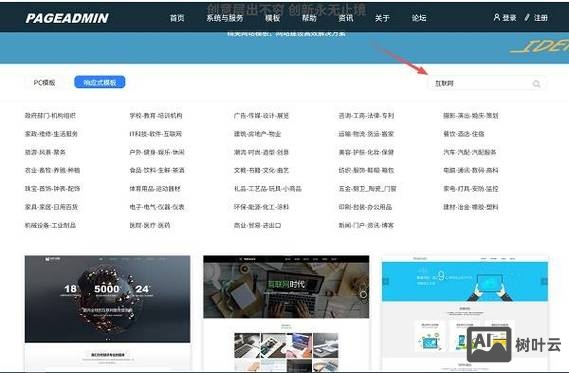Open category 户外-健身-娱乐-休闲
Screen dimensions: 569x373
tap(157, 152)
